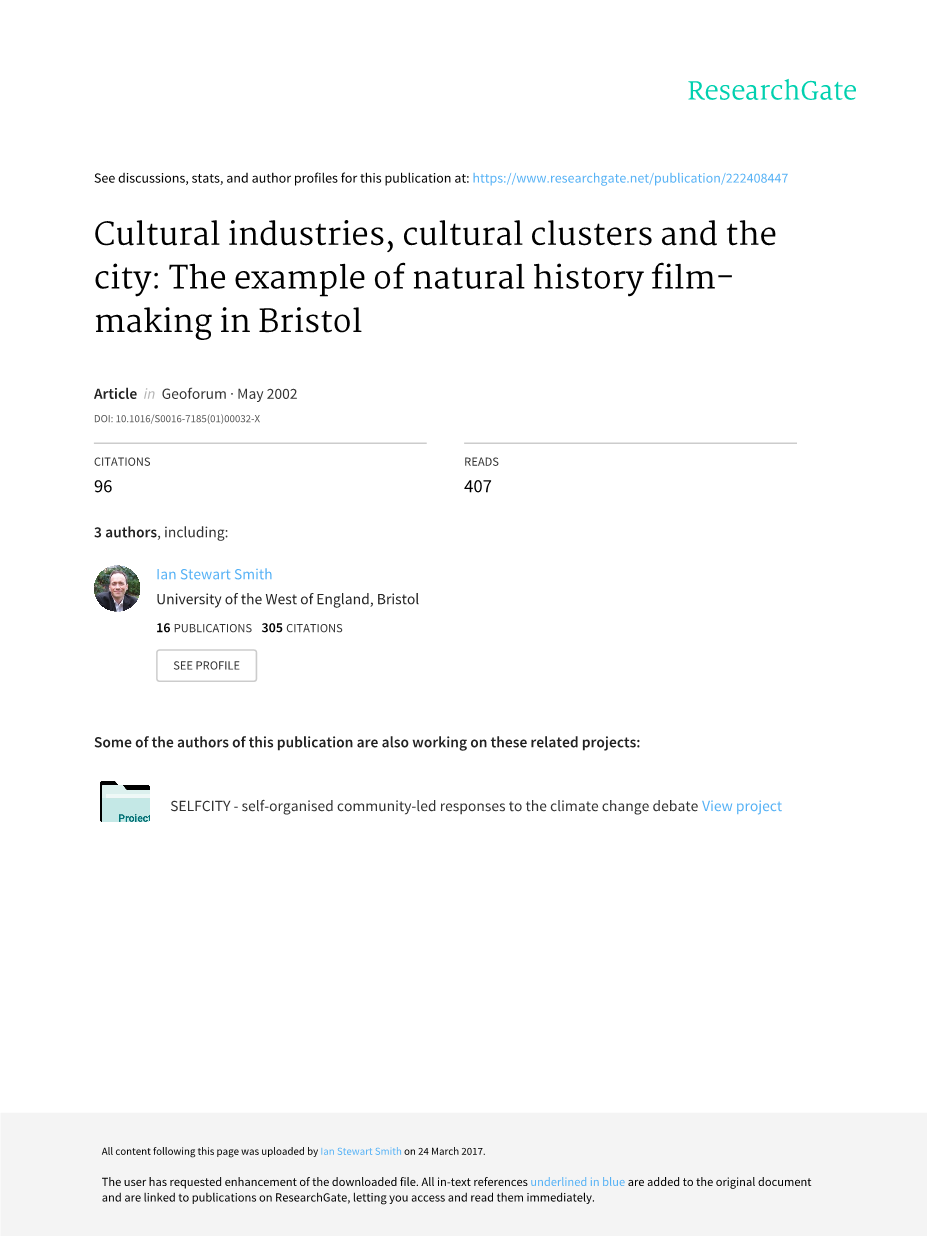Select the Geoforum journal name
Screen dimensions: 927x1236
pos(194,394)
